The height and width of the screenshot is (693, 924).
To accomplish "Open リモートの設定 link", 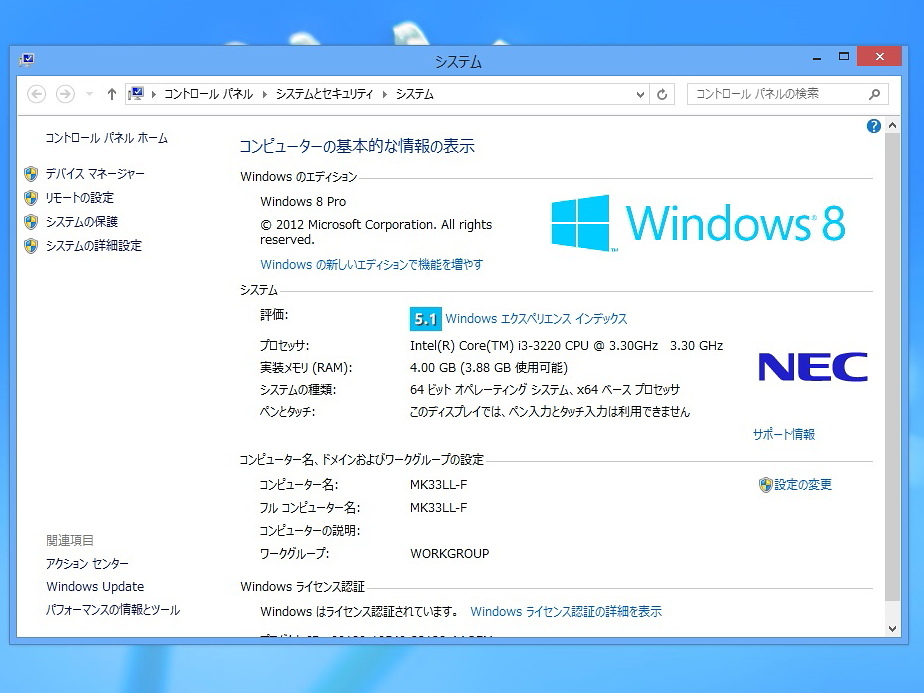I will [x=80, y=198].
